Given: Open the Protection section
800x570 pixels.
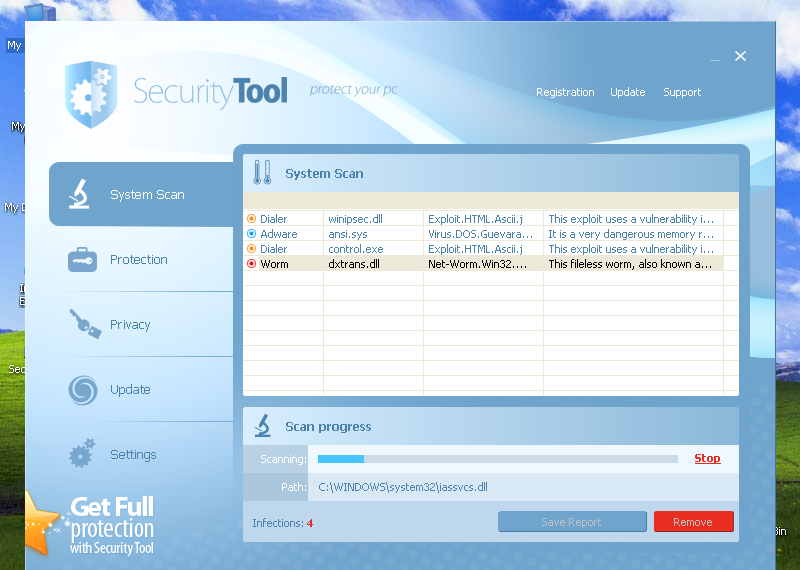Looking at the screenshot, I should 141,259.
